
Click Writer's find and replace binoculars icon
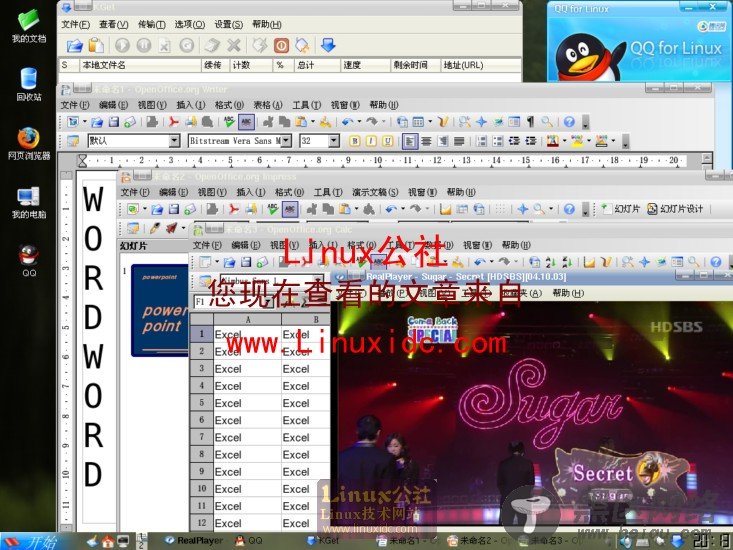click(x=464, y=122)
